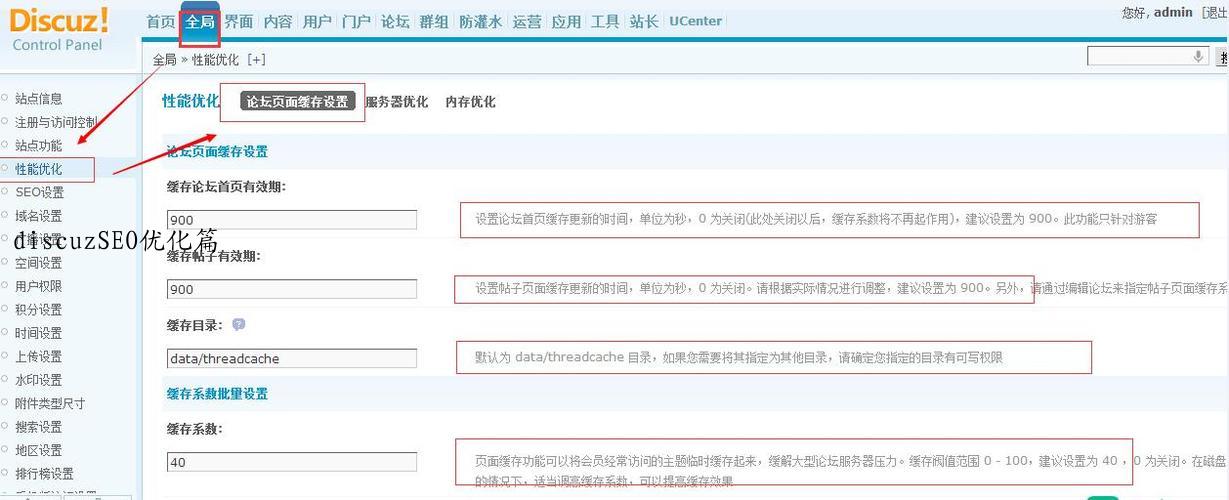Screen dimensions: 1229x500
Task: Focus the 缓存论坛首页有效期 input field
Action: pos(292,220)
